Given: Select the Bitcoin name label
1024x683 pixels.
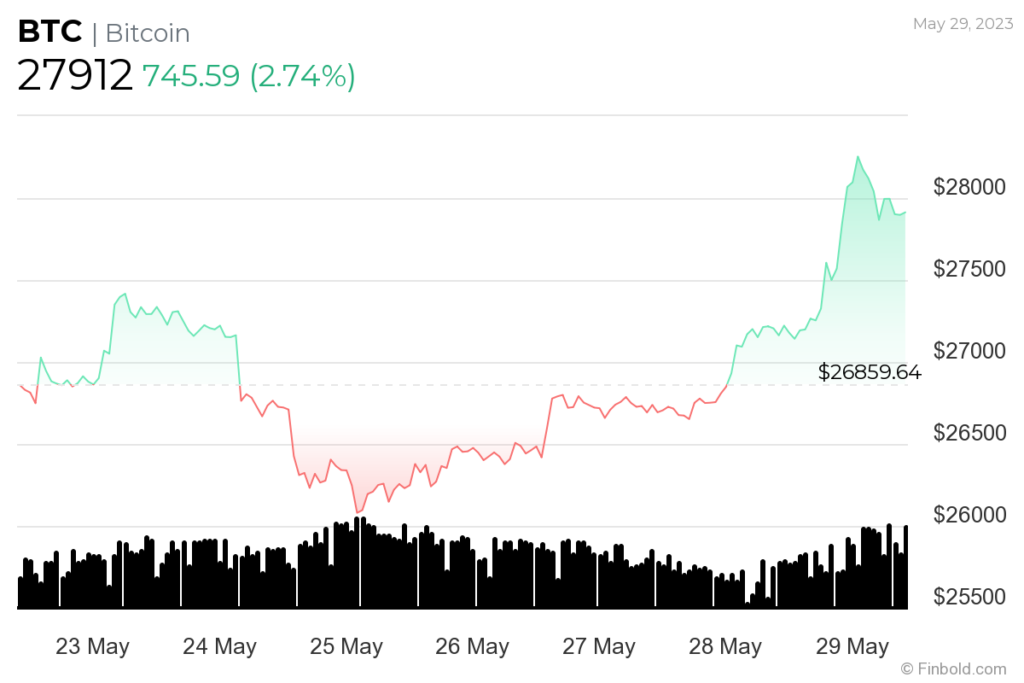Looking at the screenshot, I should (147, 33).
